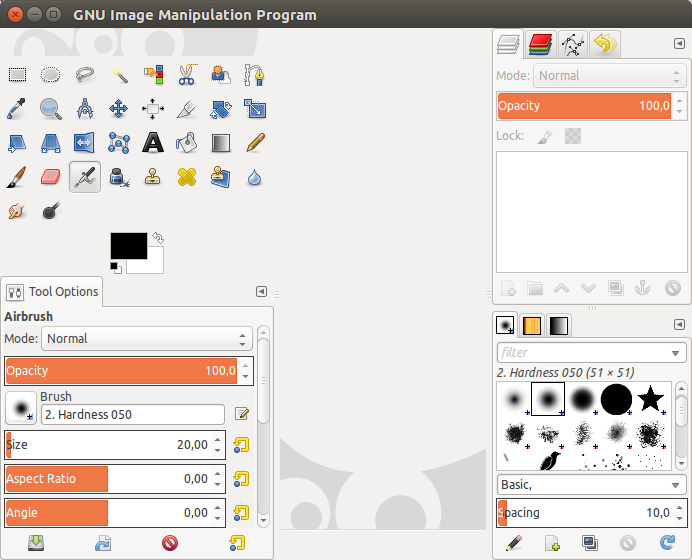Viewport: 692px width, 560px height.
Task: Select the Move tool
Action: pos(118,109)
